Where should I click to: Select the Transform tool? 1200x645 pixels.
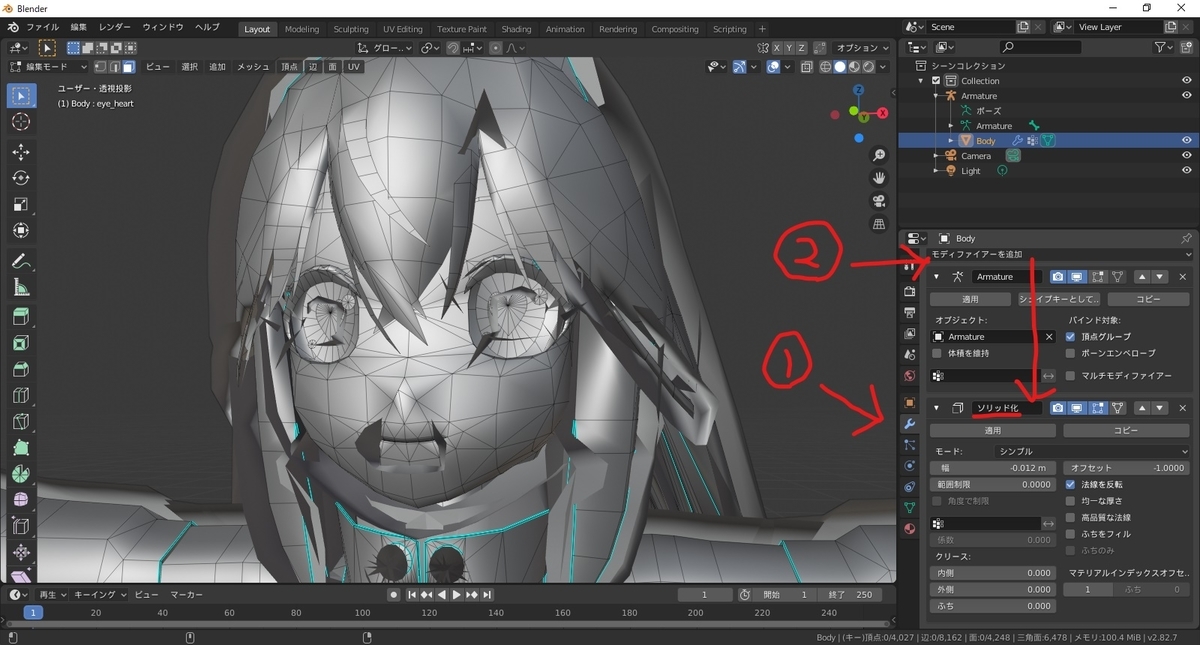click(21, 230)
